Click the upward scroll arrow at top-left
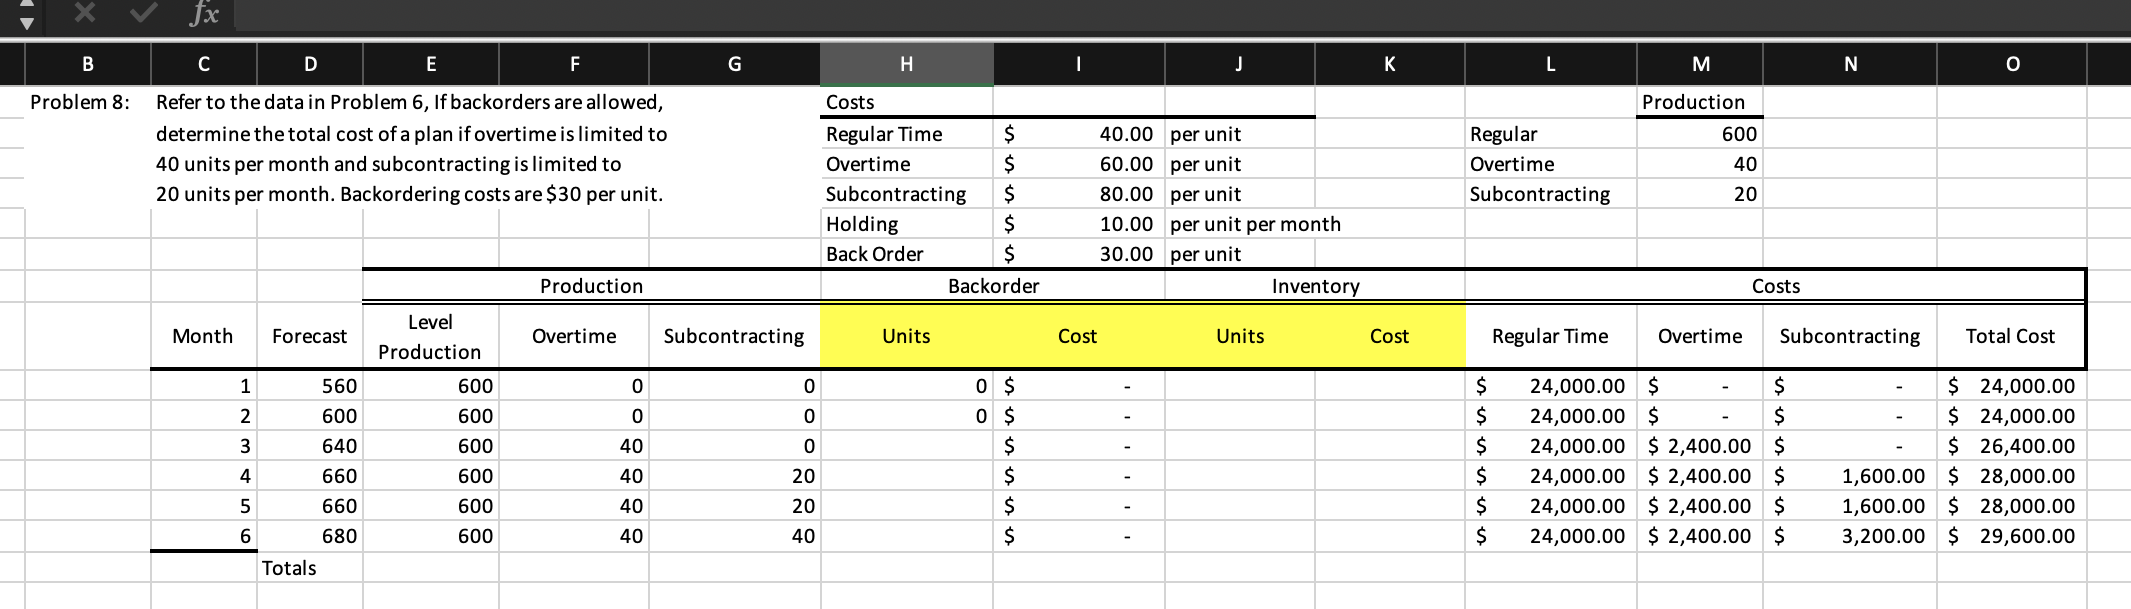Screen dimensions: 2131x609 tap(27, 5)
